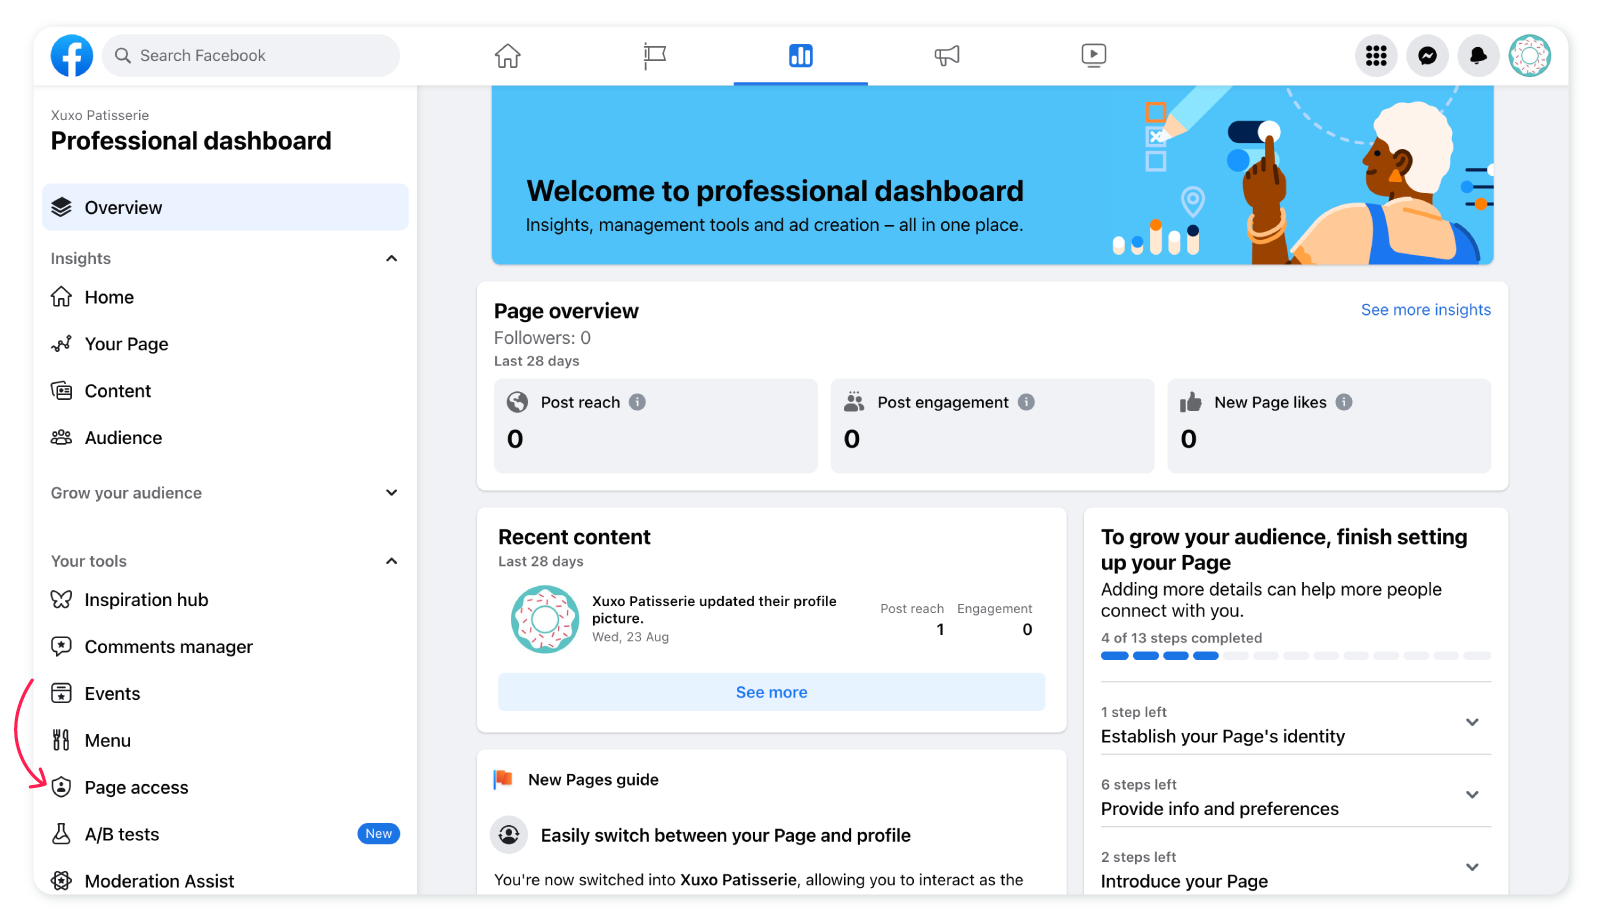The image size is (1600, 920).
Task: Click the setup steps progress bar
Action: click(x=1295, y=656)
